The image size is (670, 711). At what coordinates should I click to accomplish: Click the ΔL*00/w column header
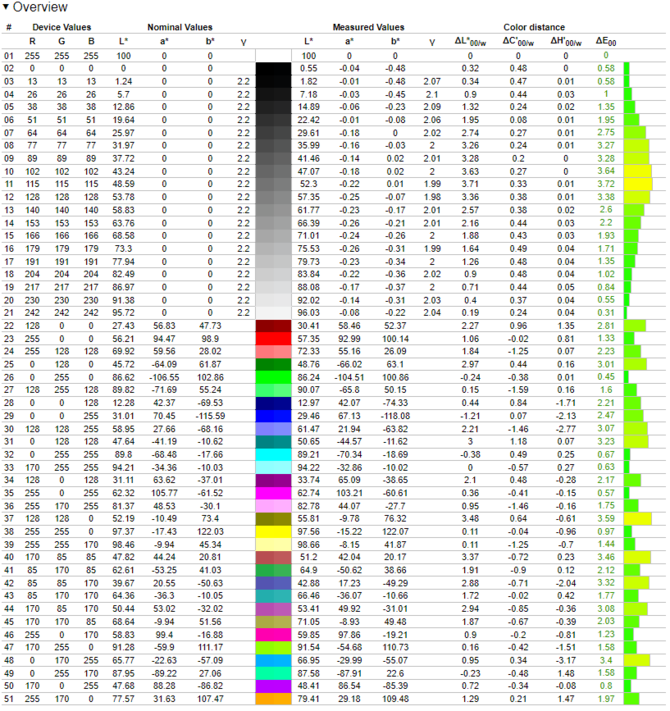coord(470,41)
